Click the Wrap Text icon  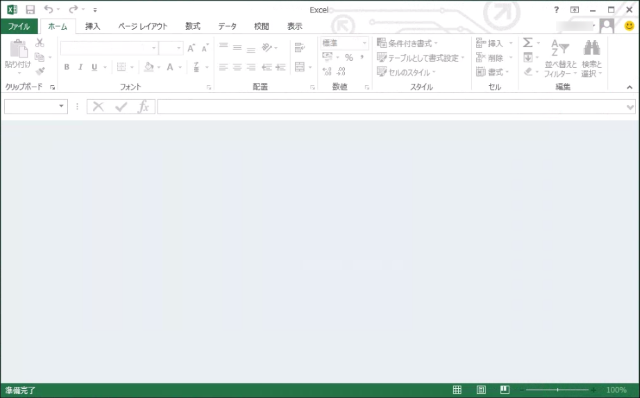pyautogui.click(x=300, y=48)
